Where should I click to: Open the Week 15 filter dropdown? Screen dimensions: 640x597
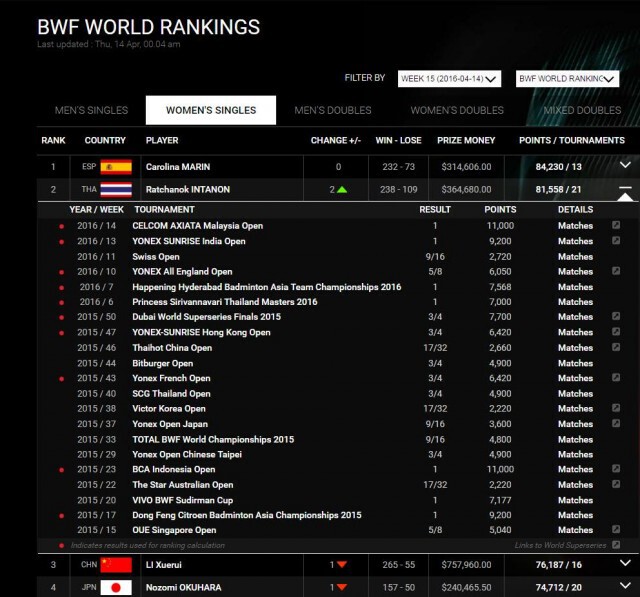(449, 79)
